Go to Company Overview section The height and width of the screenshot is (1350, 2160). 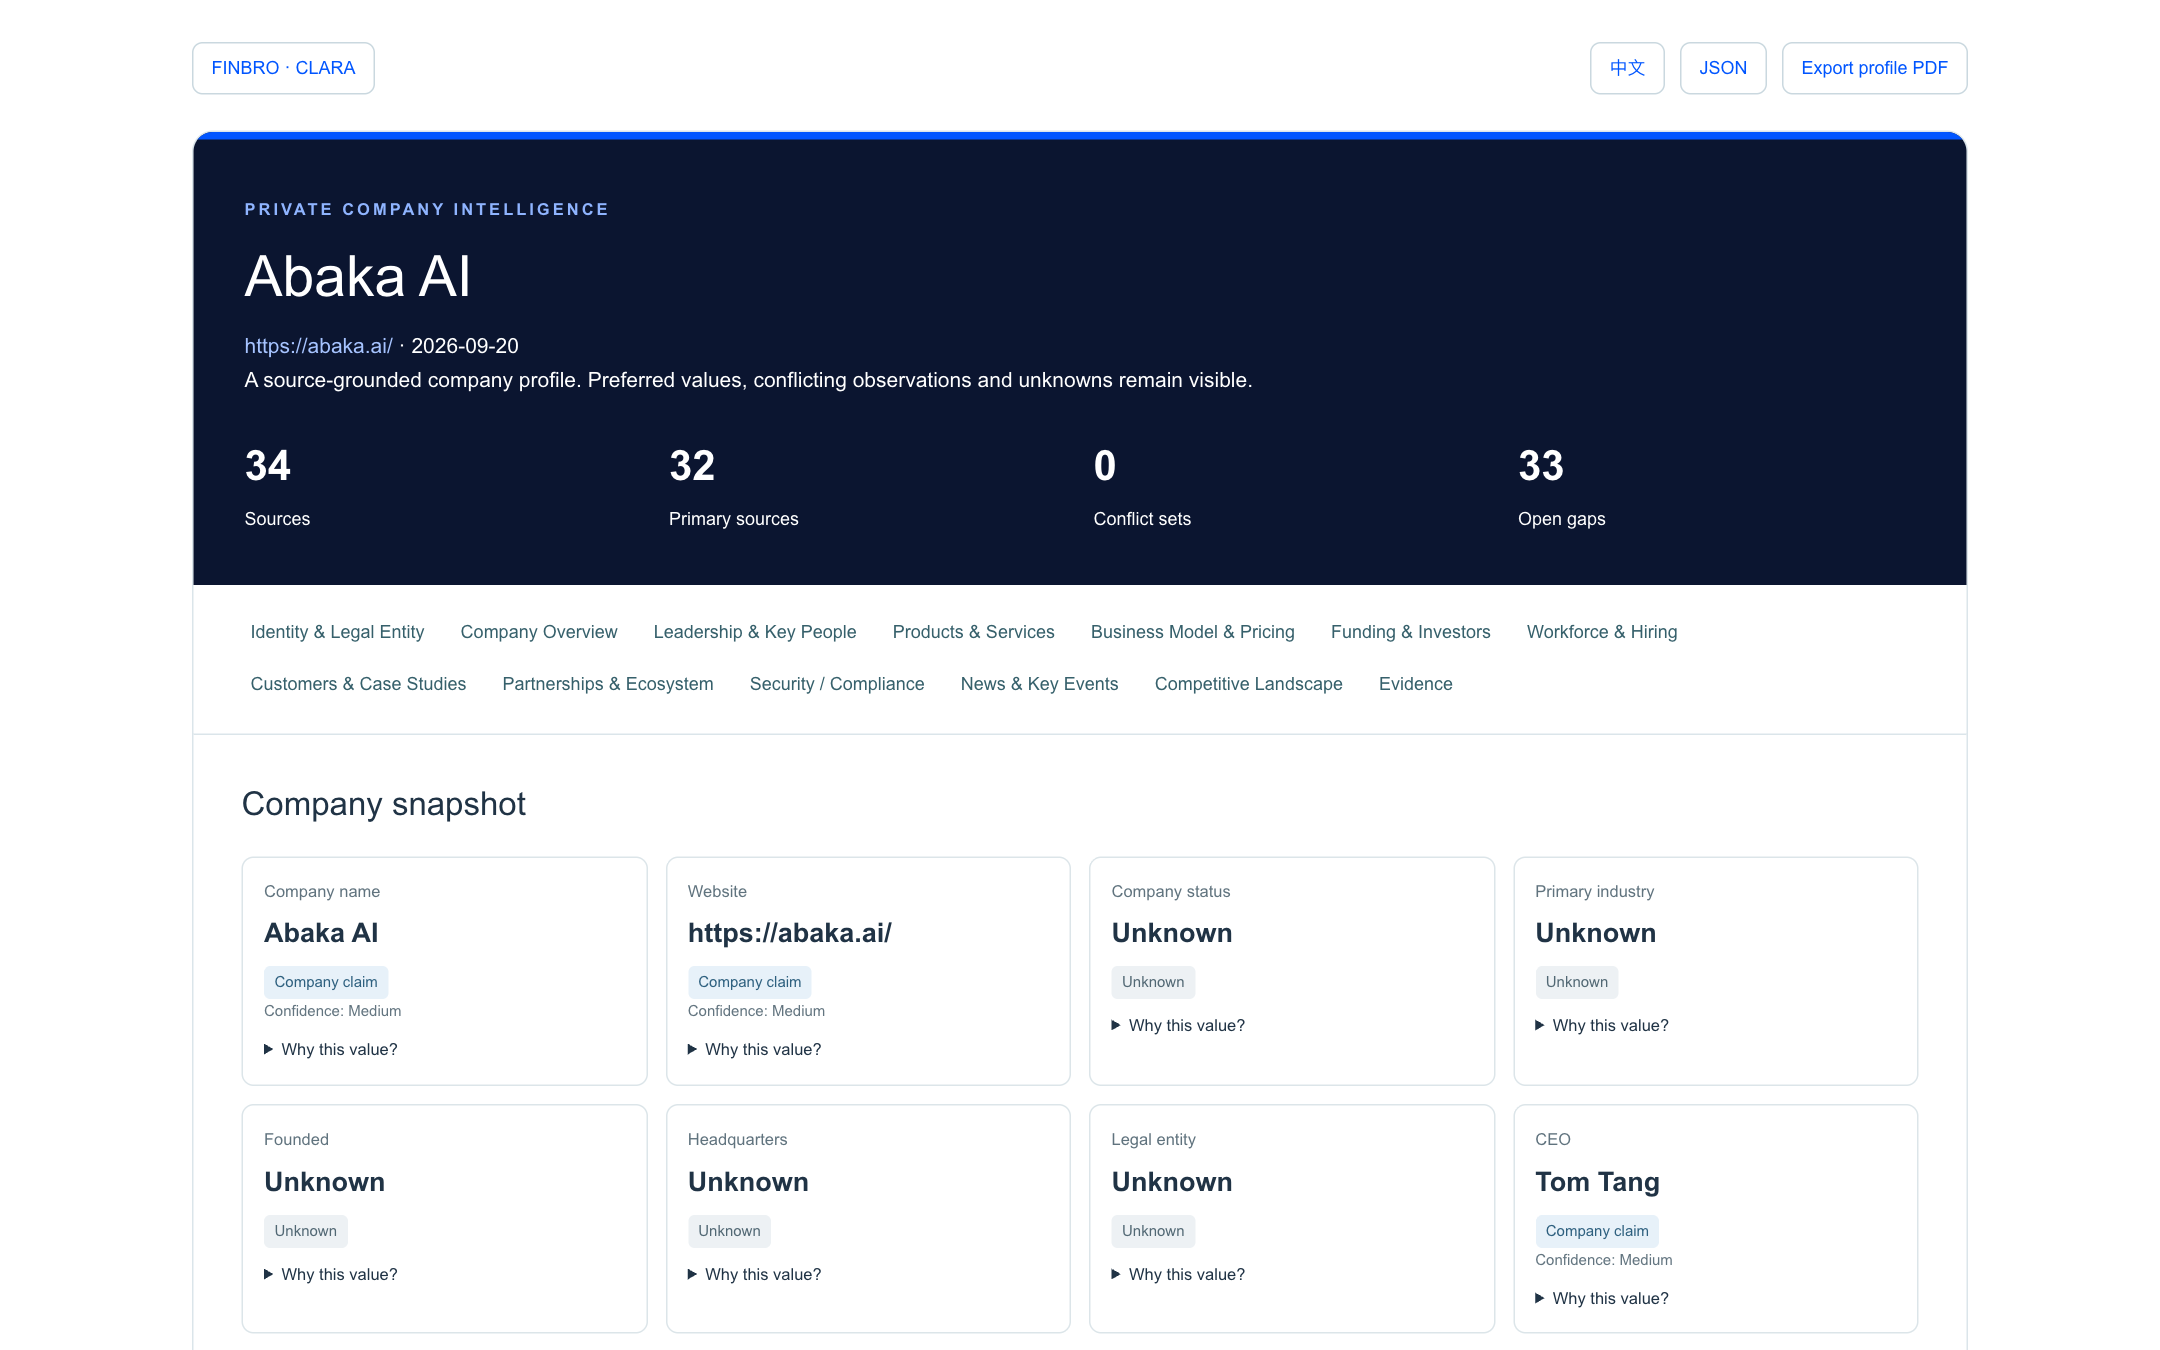click(x=539, y=632)
